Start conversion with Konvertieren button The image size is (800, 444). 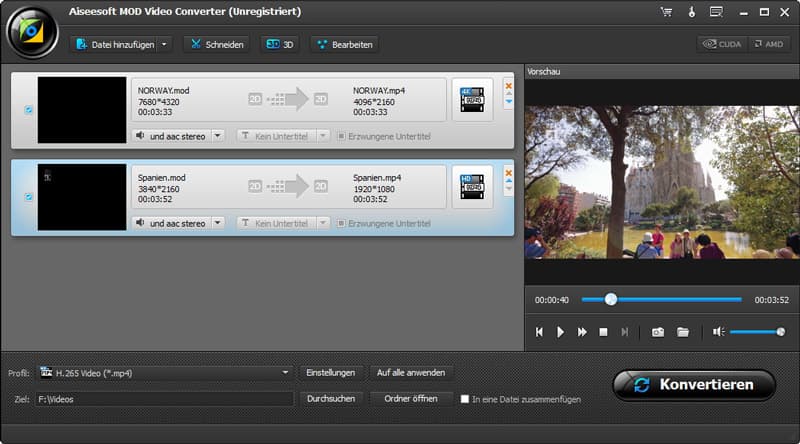694,385
